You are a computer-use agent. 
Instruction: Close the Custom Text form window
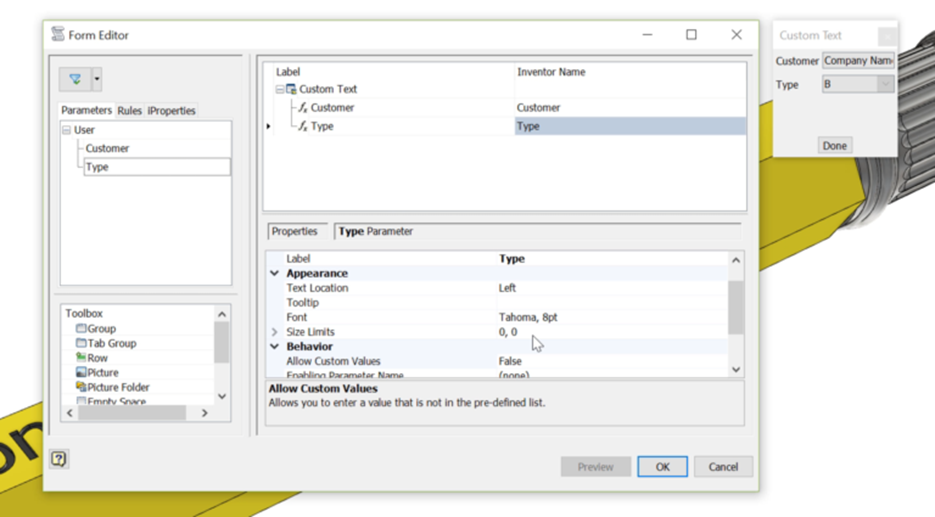[x=887, y=36]
